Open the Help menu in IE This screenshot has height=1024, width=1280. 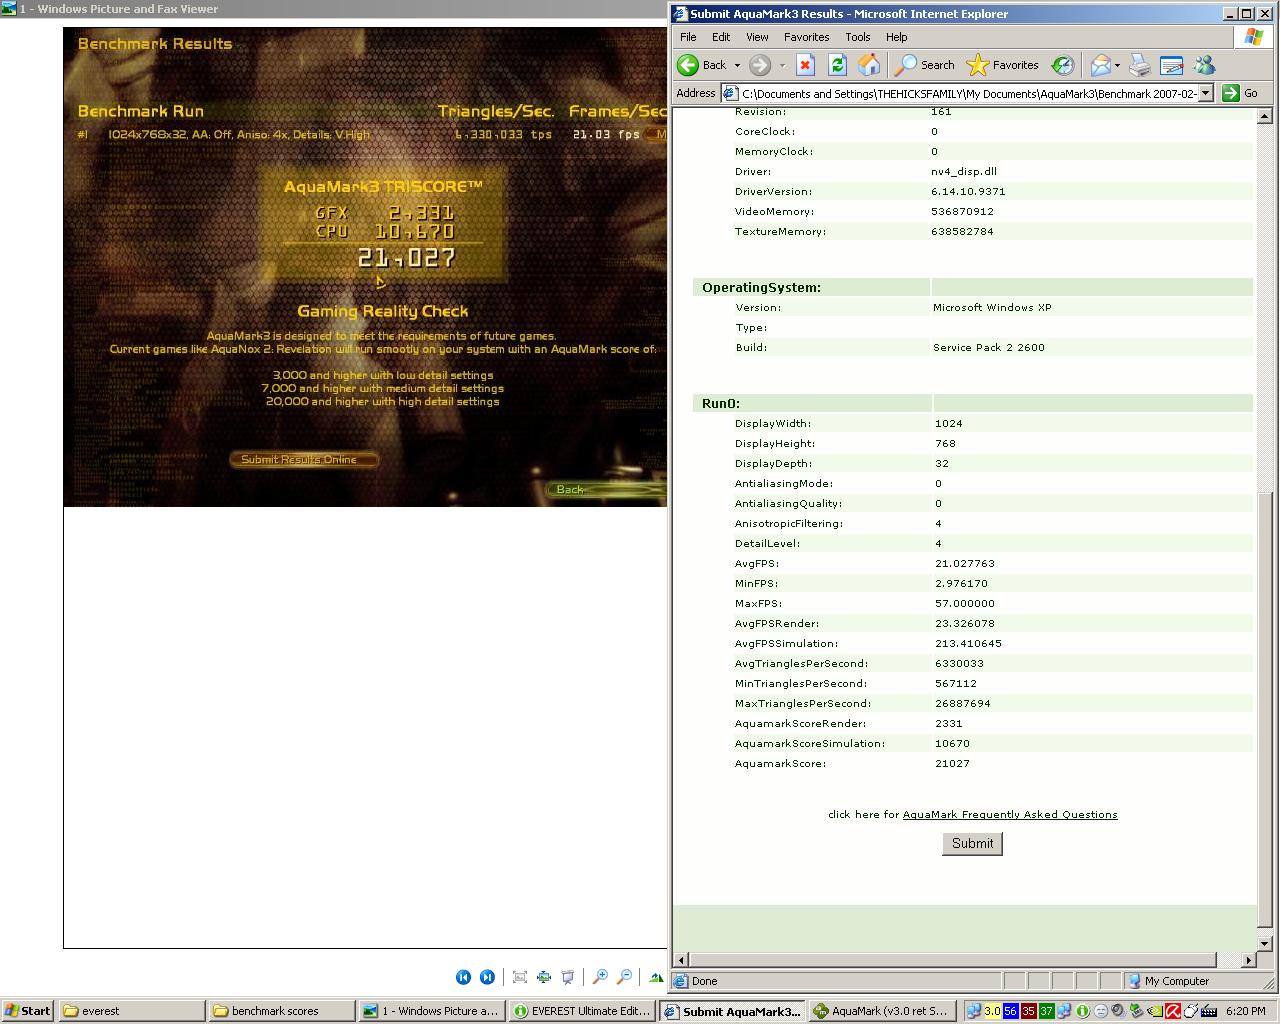(x=896, y=37)
